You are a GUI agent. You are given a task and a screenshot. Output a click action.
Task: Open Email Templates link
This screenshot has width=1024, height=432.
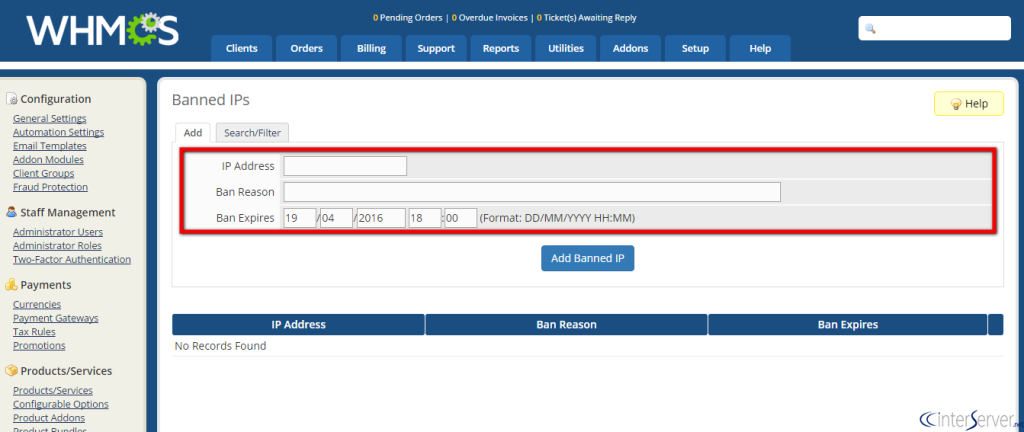point(50,146)
